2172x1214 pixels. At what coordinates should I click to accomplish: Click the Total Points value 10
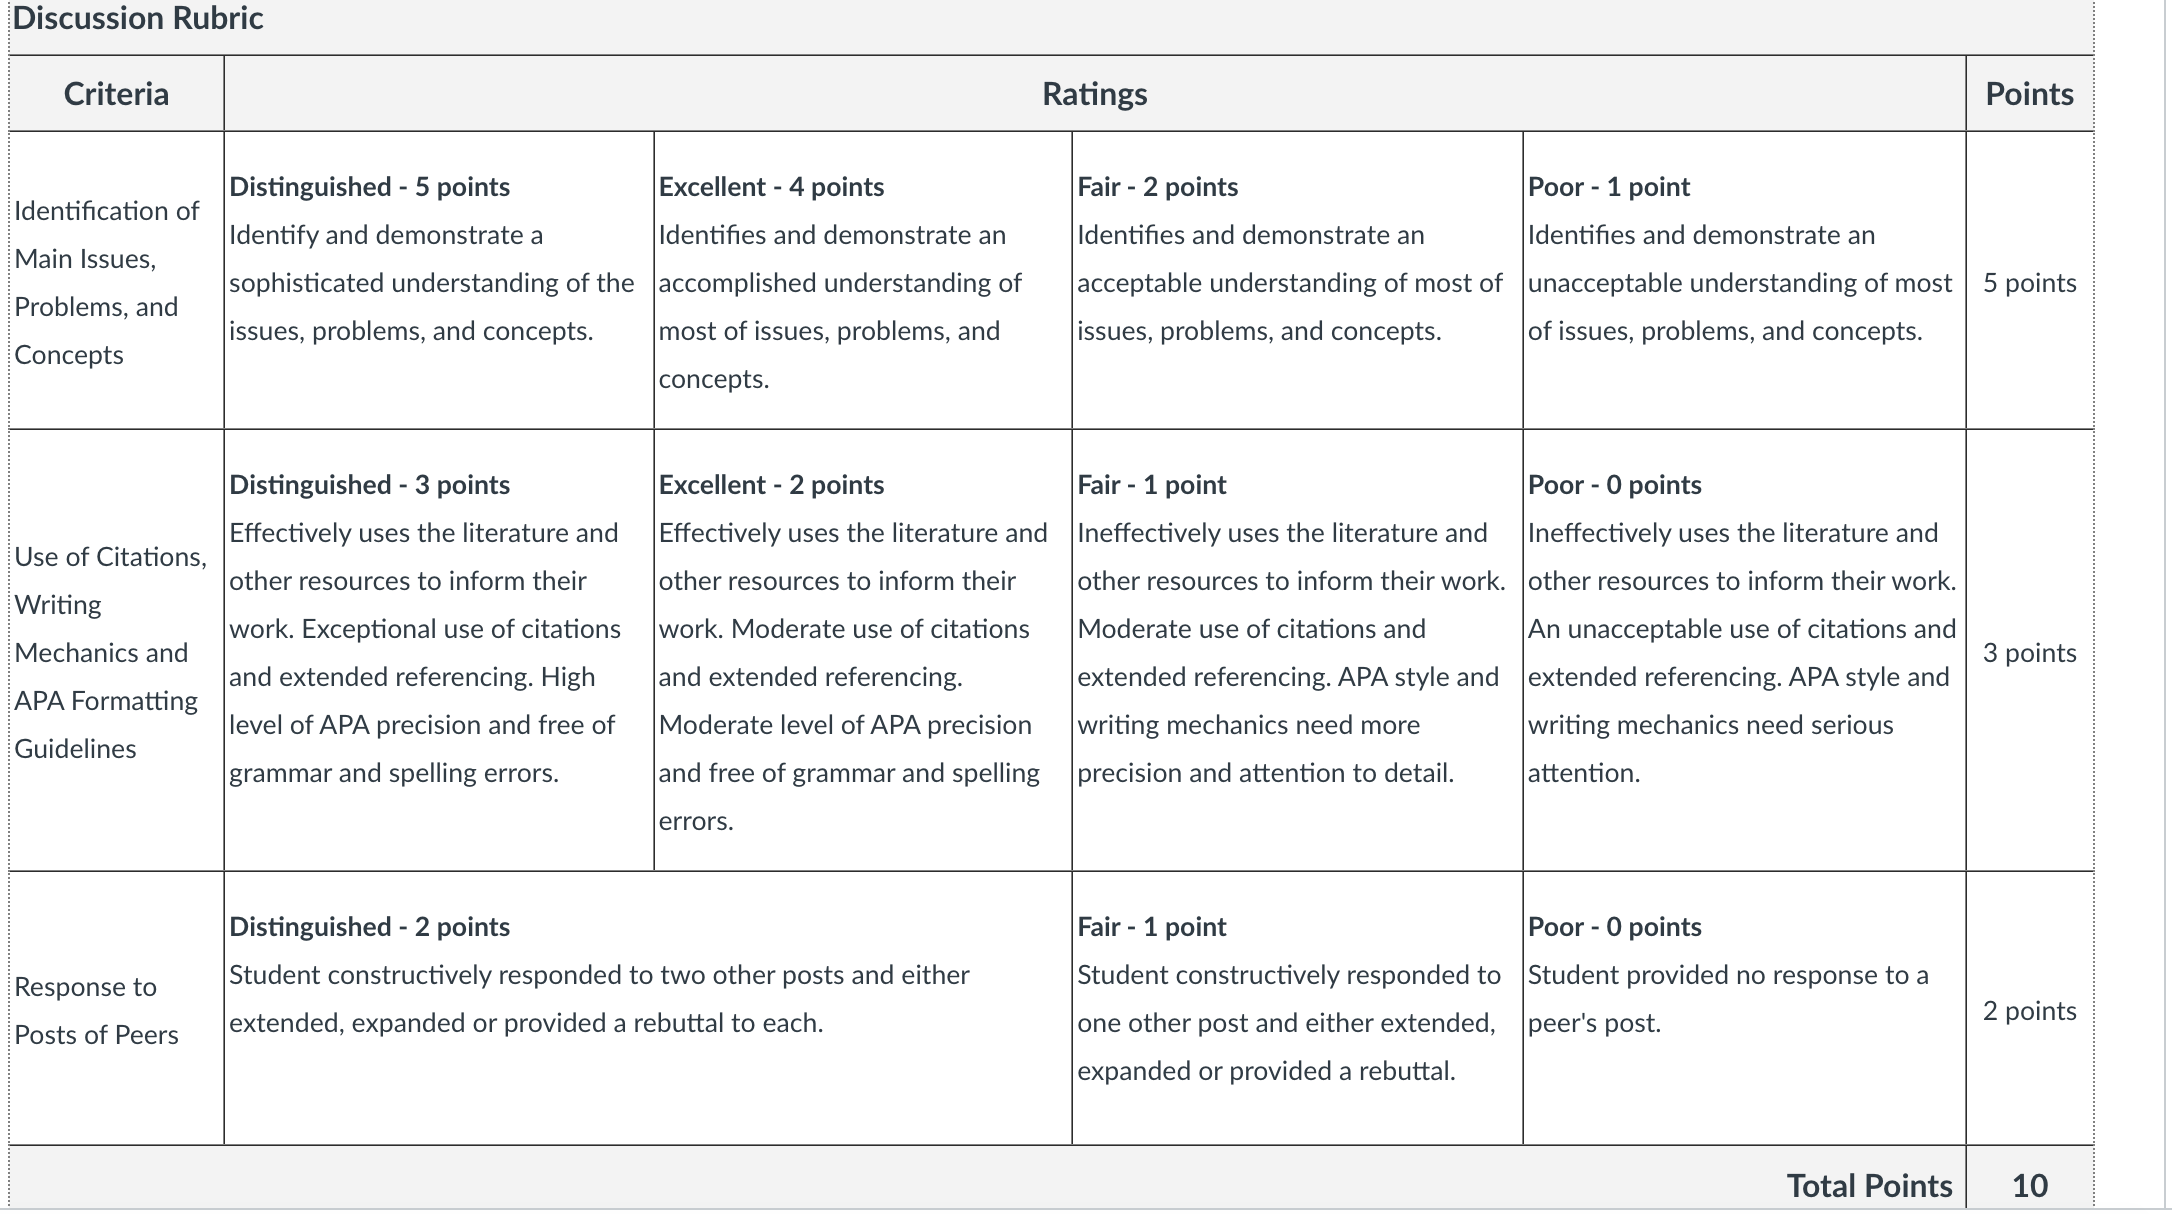click(2029, 1185)
